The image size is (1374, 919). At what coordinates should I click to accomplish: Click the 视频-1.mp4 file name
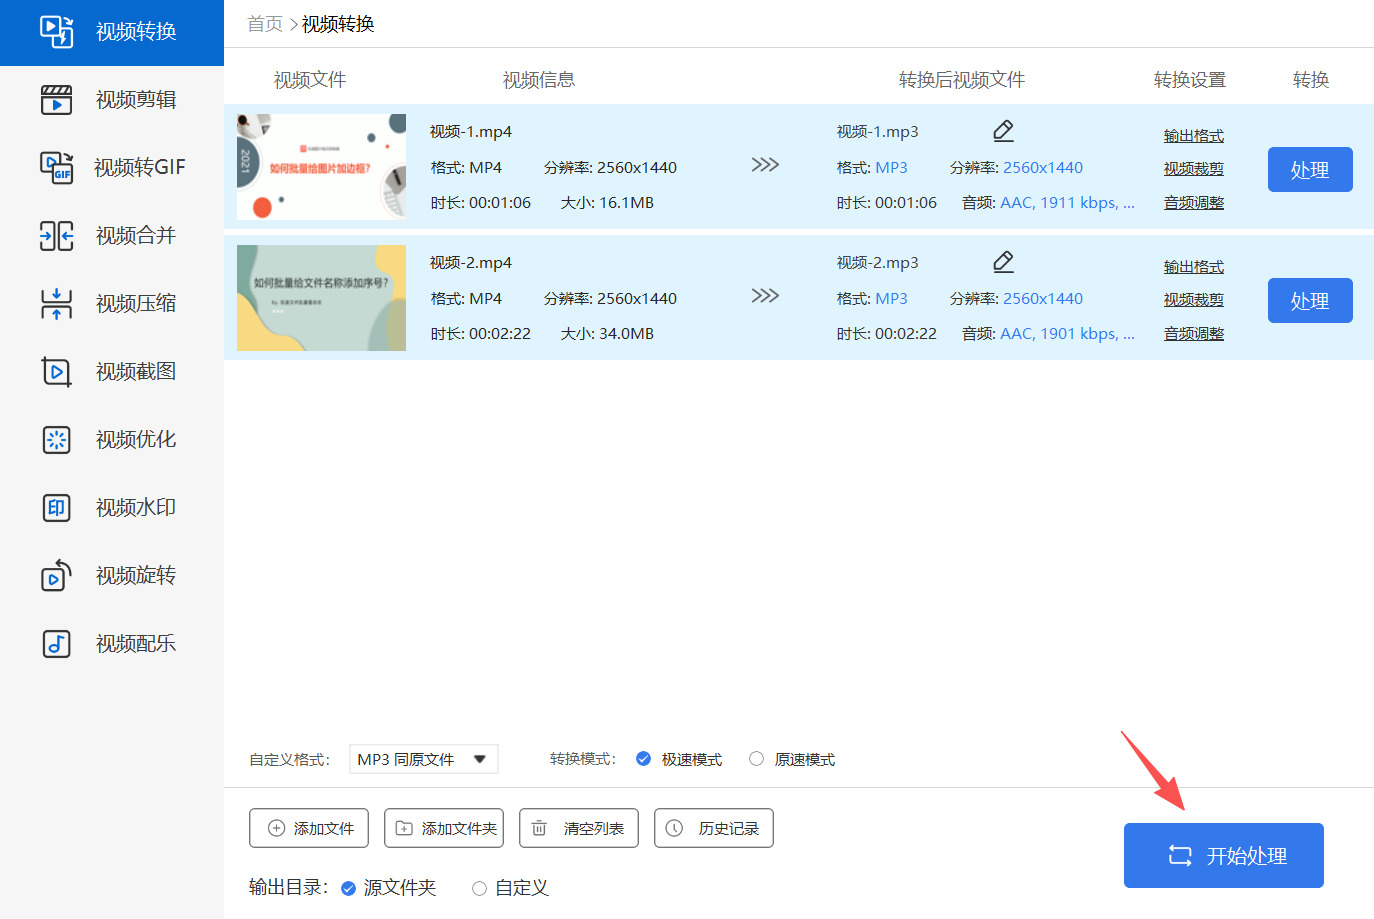point(471,132)
